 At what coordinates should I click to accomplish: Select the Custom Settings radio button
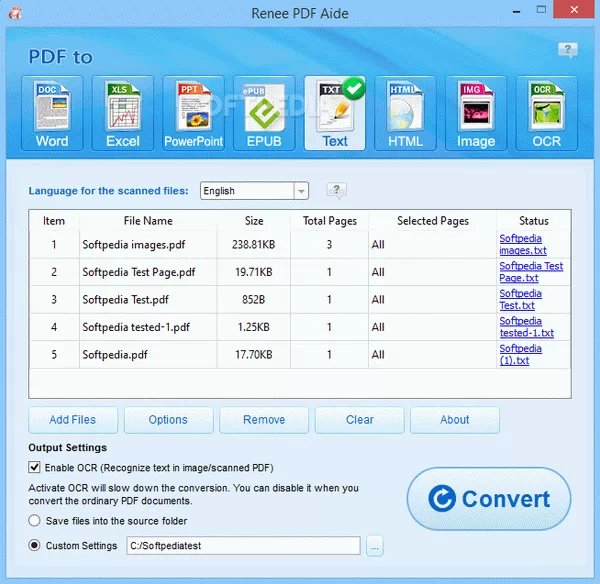34,545
